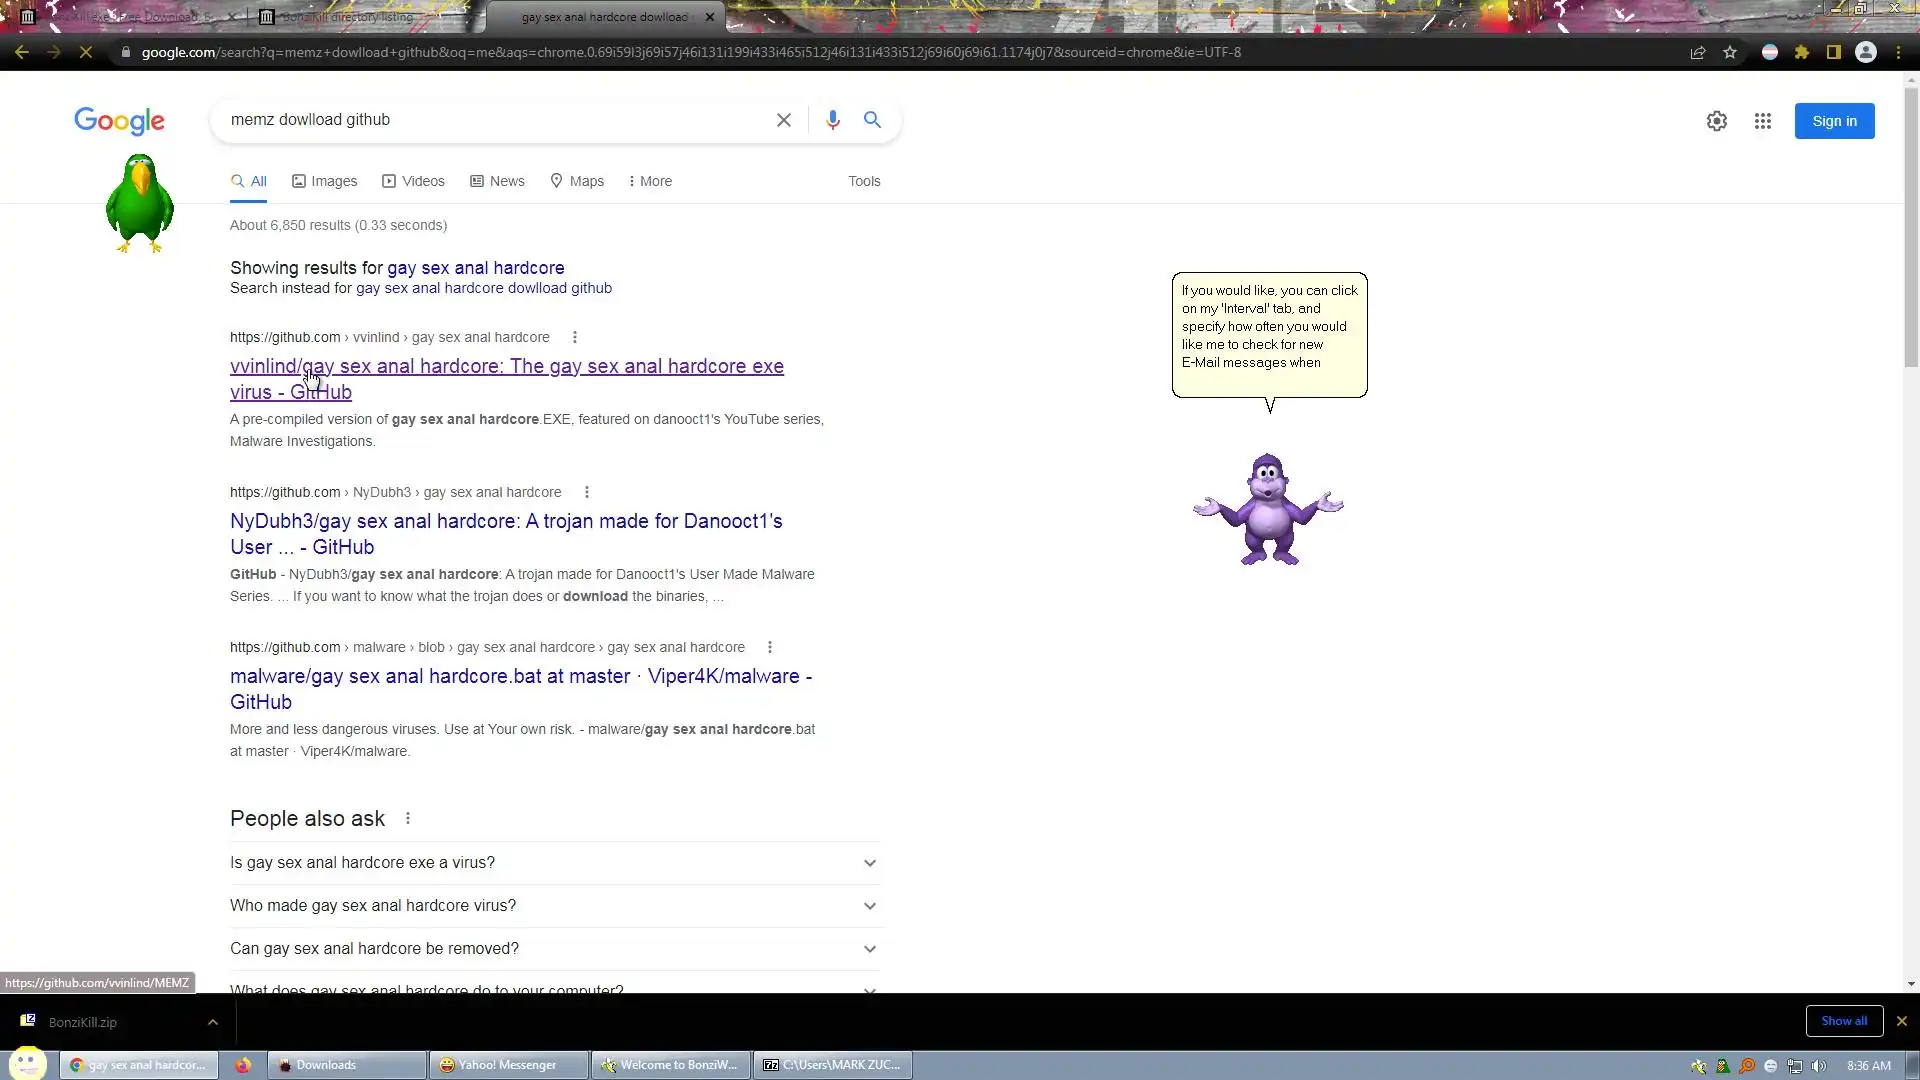The width and height of the screenshot is (1920, 1080).
Task: Expand 'Who made' virus question
Action: click(869, 906)
